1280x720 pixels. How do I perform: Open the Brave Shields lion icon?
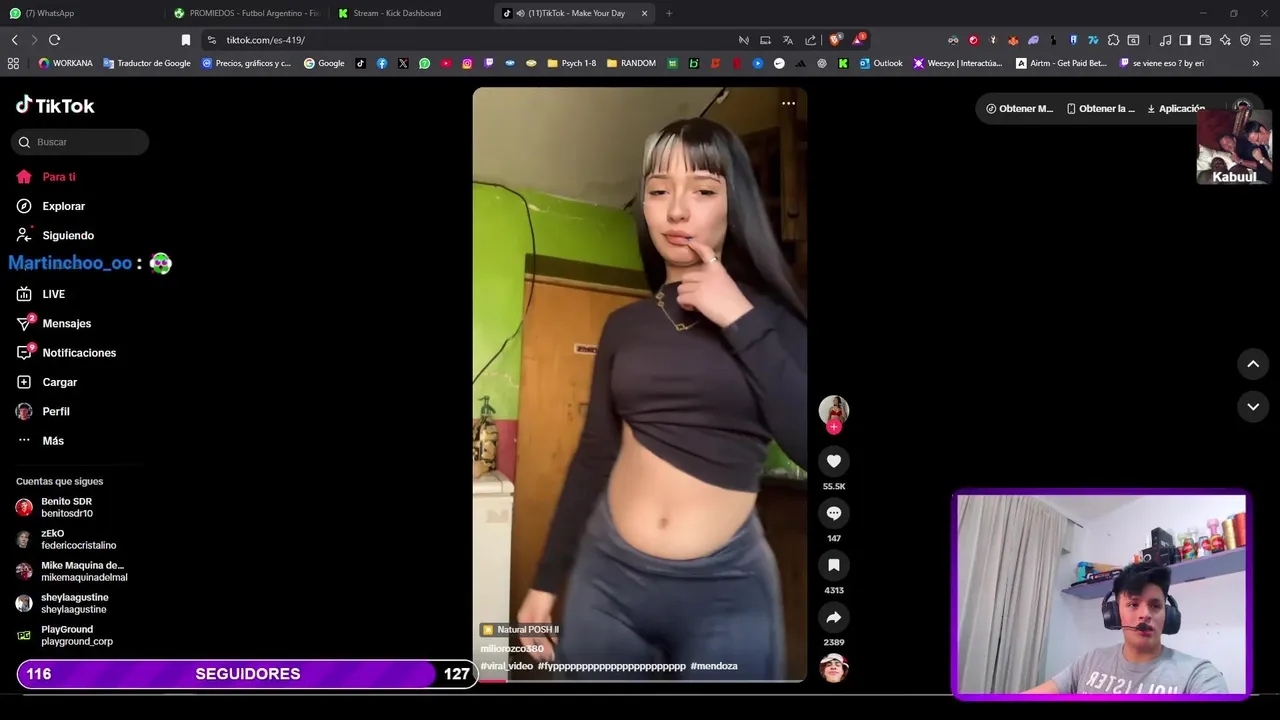pos(835,40)
